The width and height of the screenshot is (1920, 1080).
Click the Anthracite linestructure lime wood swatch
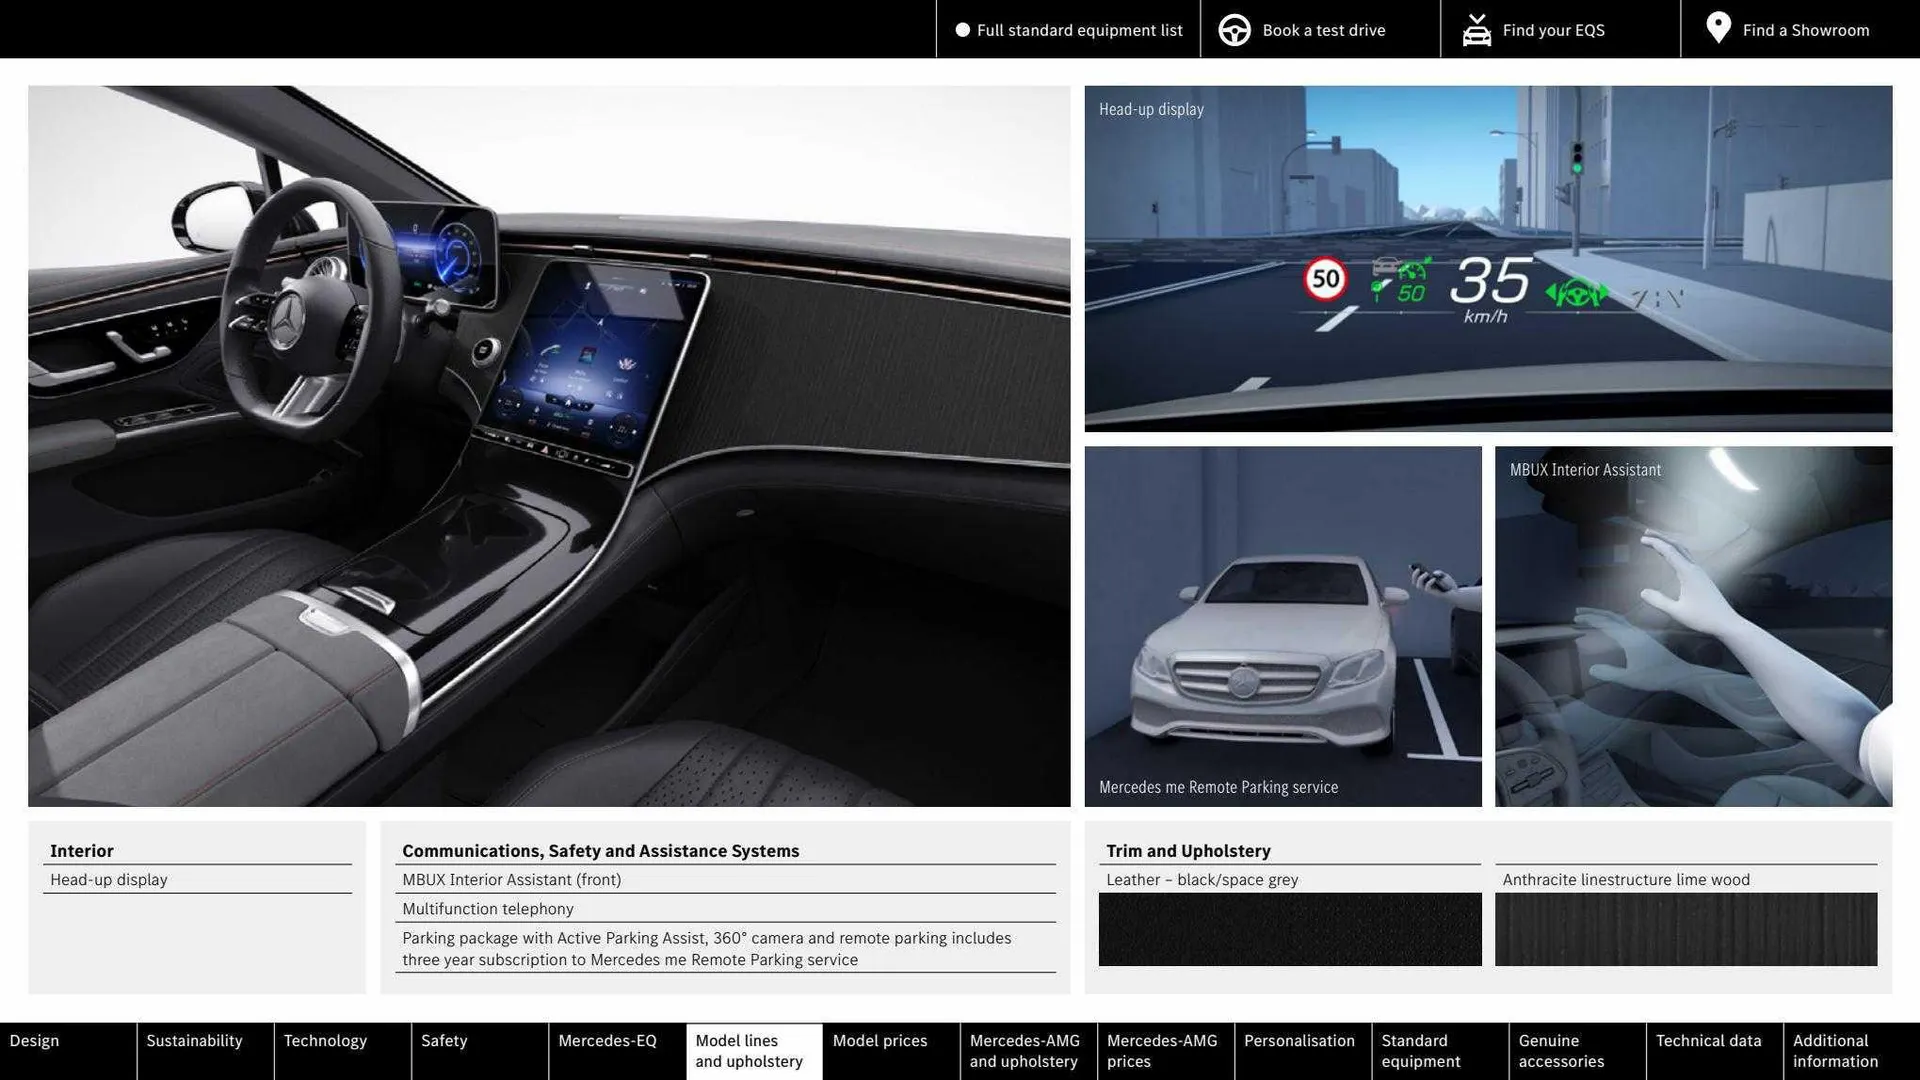point(1686,929)
